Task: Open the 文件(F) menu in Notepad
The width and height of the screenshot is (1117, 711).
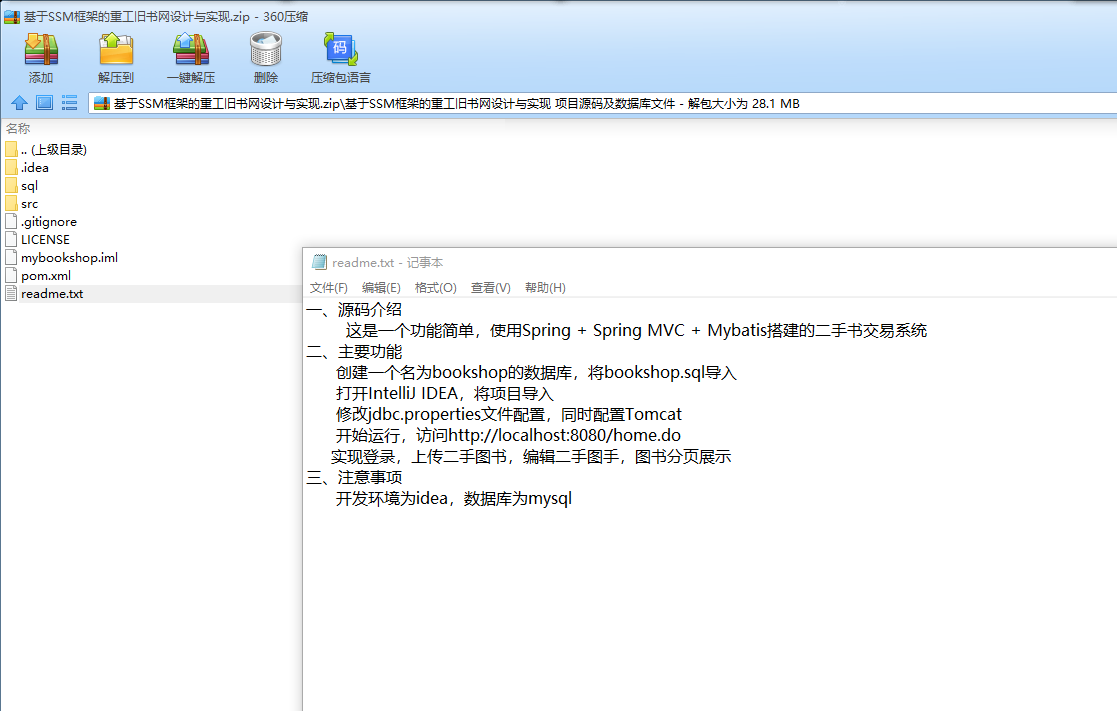Action: click(x=328, y=288)
